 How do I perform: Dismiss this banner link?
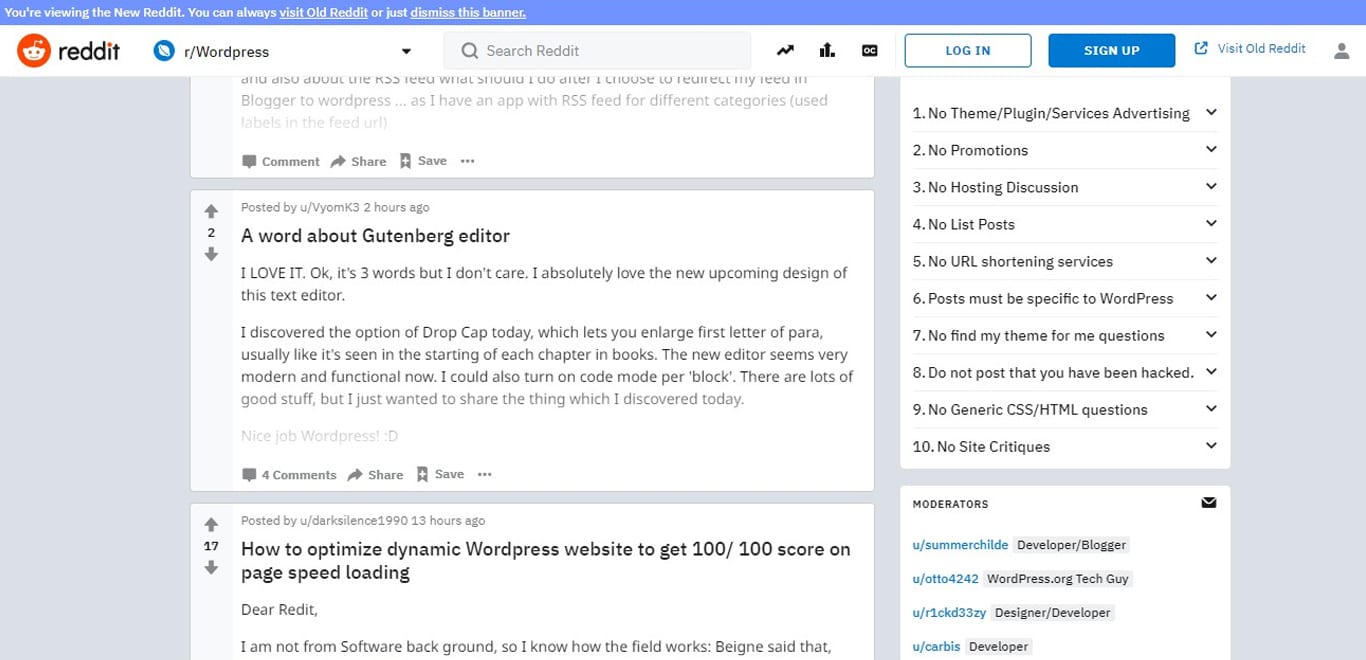[x=467, y=13]
